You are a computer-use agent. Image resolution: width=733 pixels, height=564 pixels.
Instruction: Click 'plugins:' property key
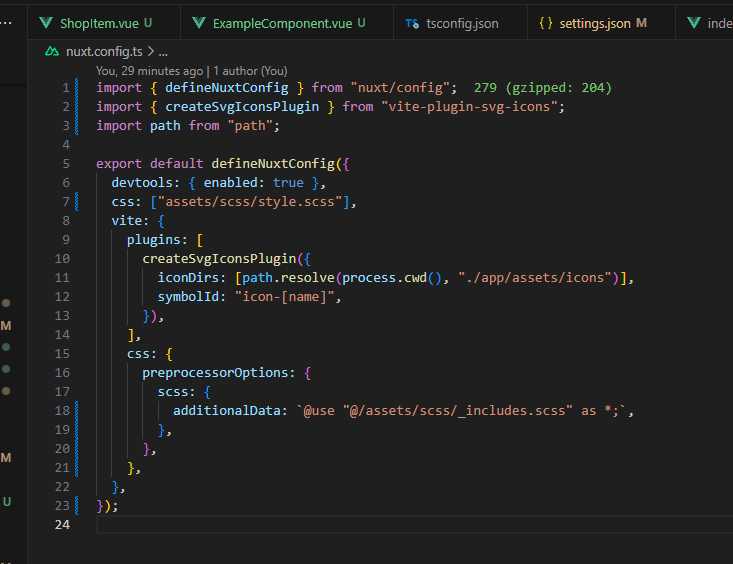157,239
